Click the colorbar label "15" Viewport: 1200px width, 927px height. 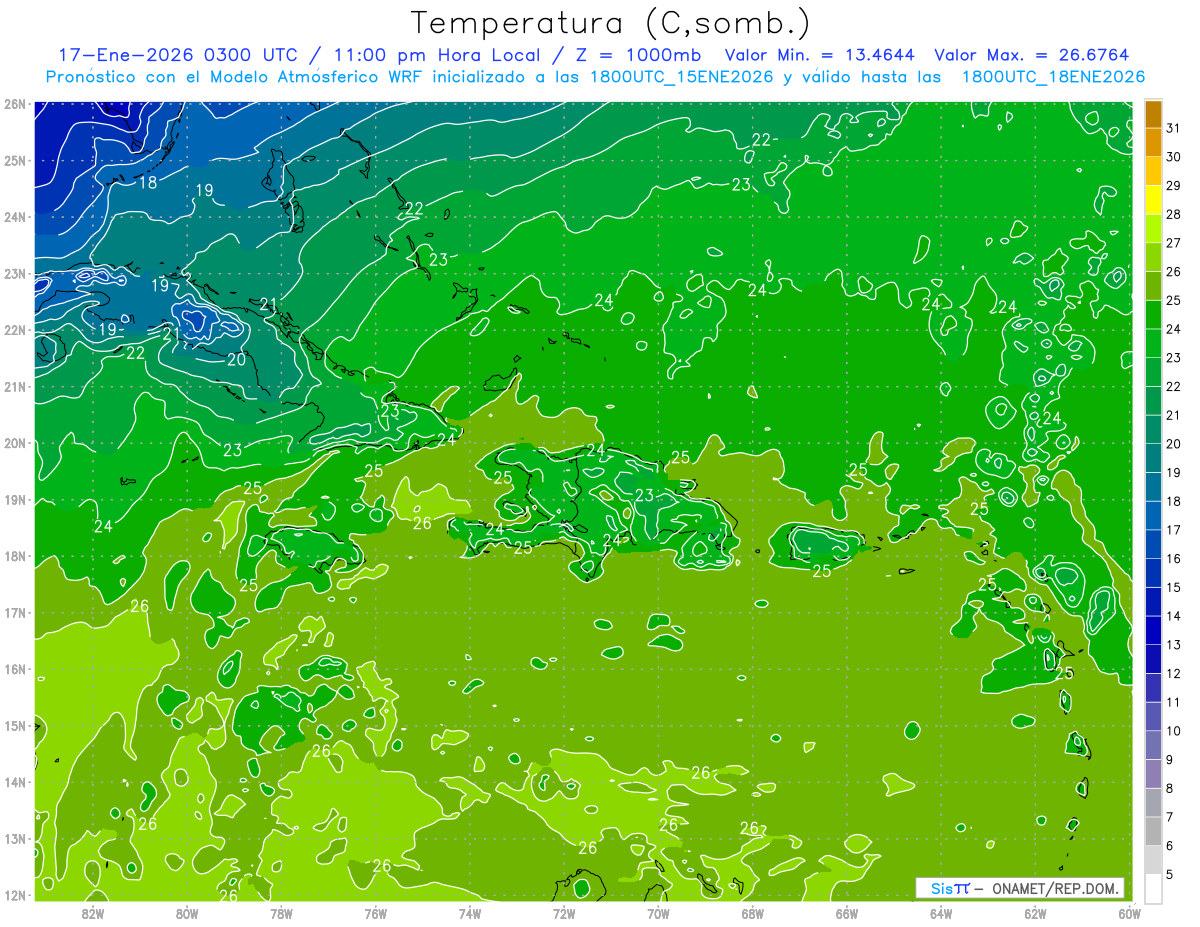1174,587
